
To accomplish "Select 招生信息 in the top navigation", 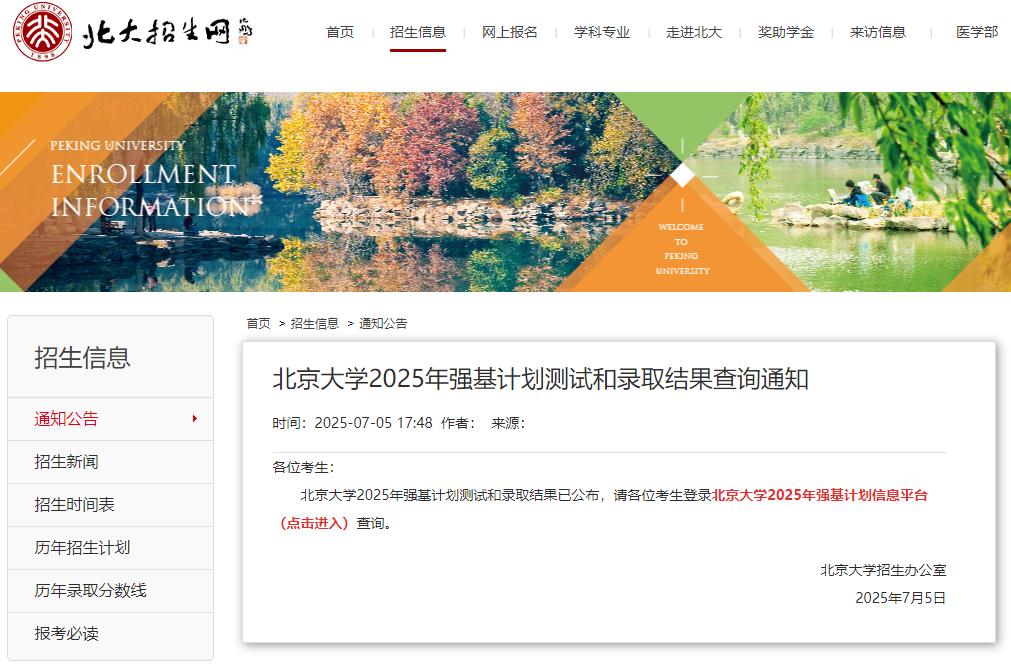I will pos(418,32).
